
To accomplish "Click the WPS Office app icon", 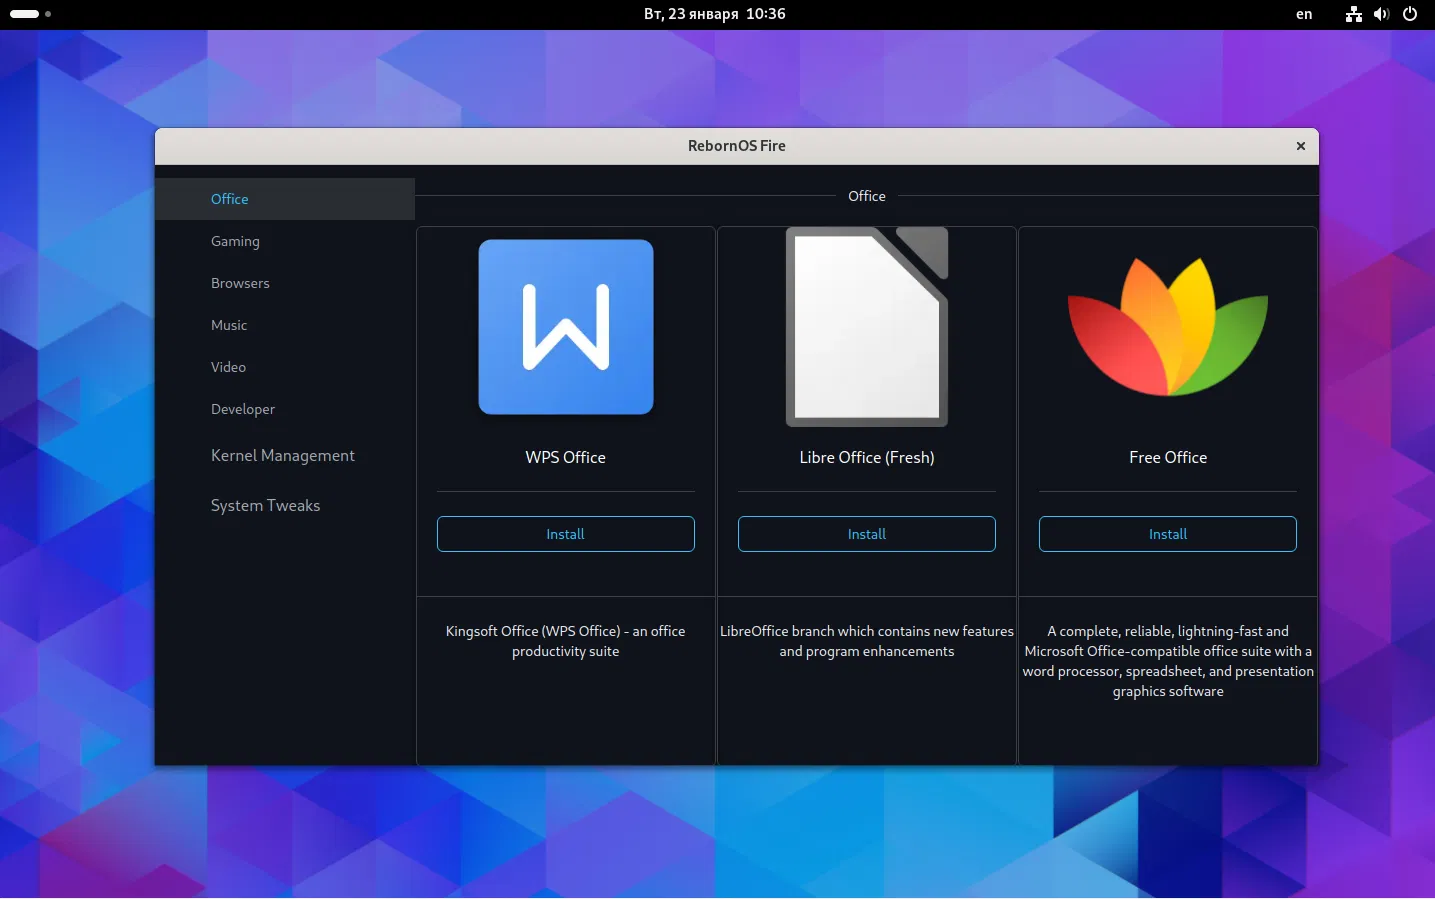I will (x=566, y=327).
